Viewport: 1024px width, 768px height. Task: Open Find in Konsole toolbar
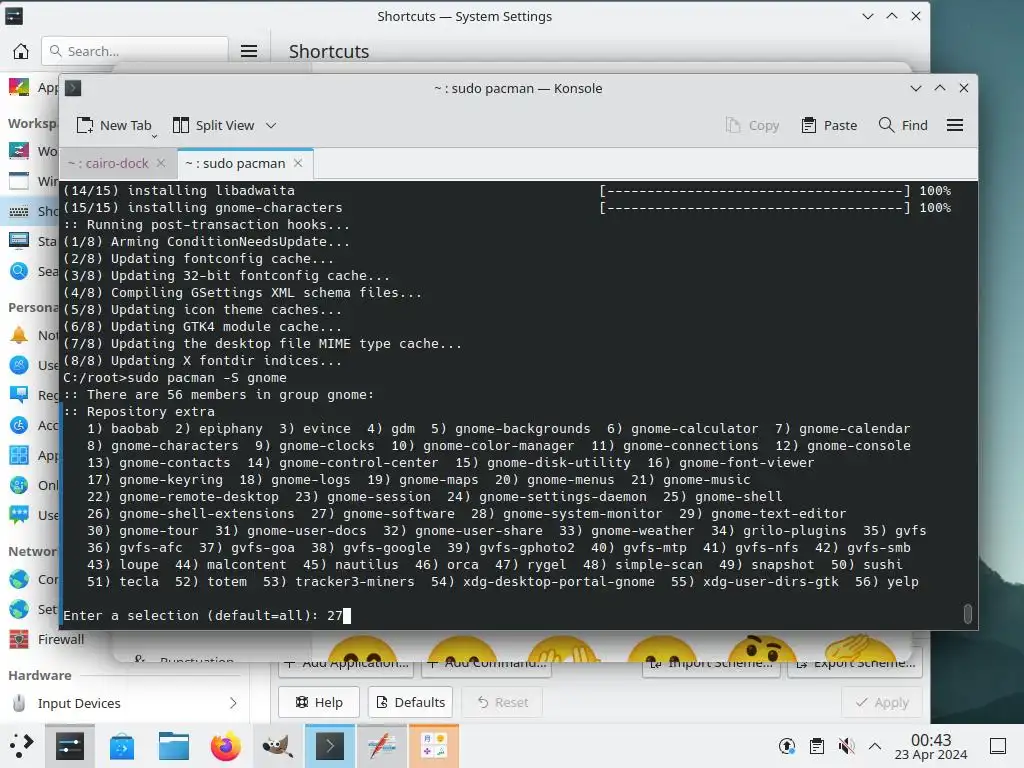[903, 125]
